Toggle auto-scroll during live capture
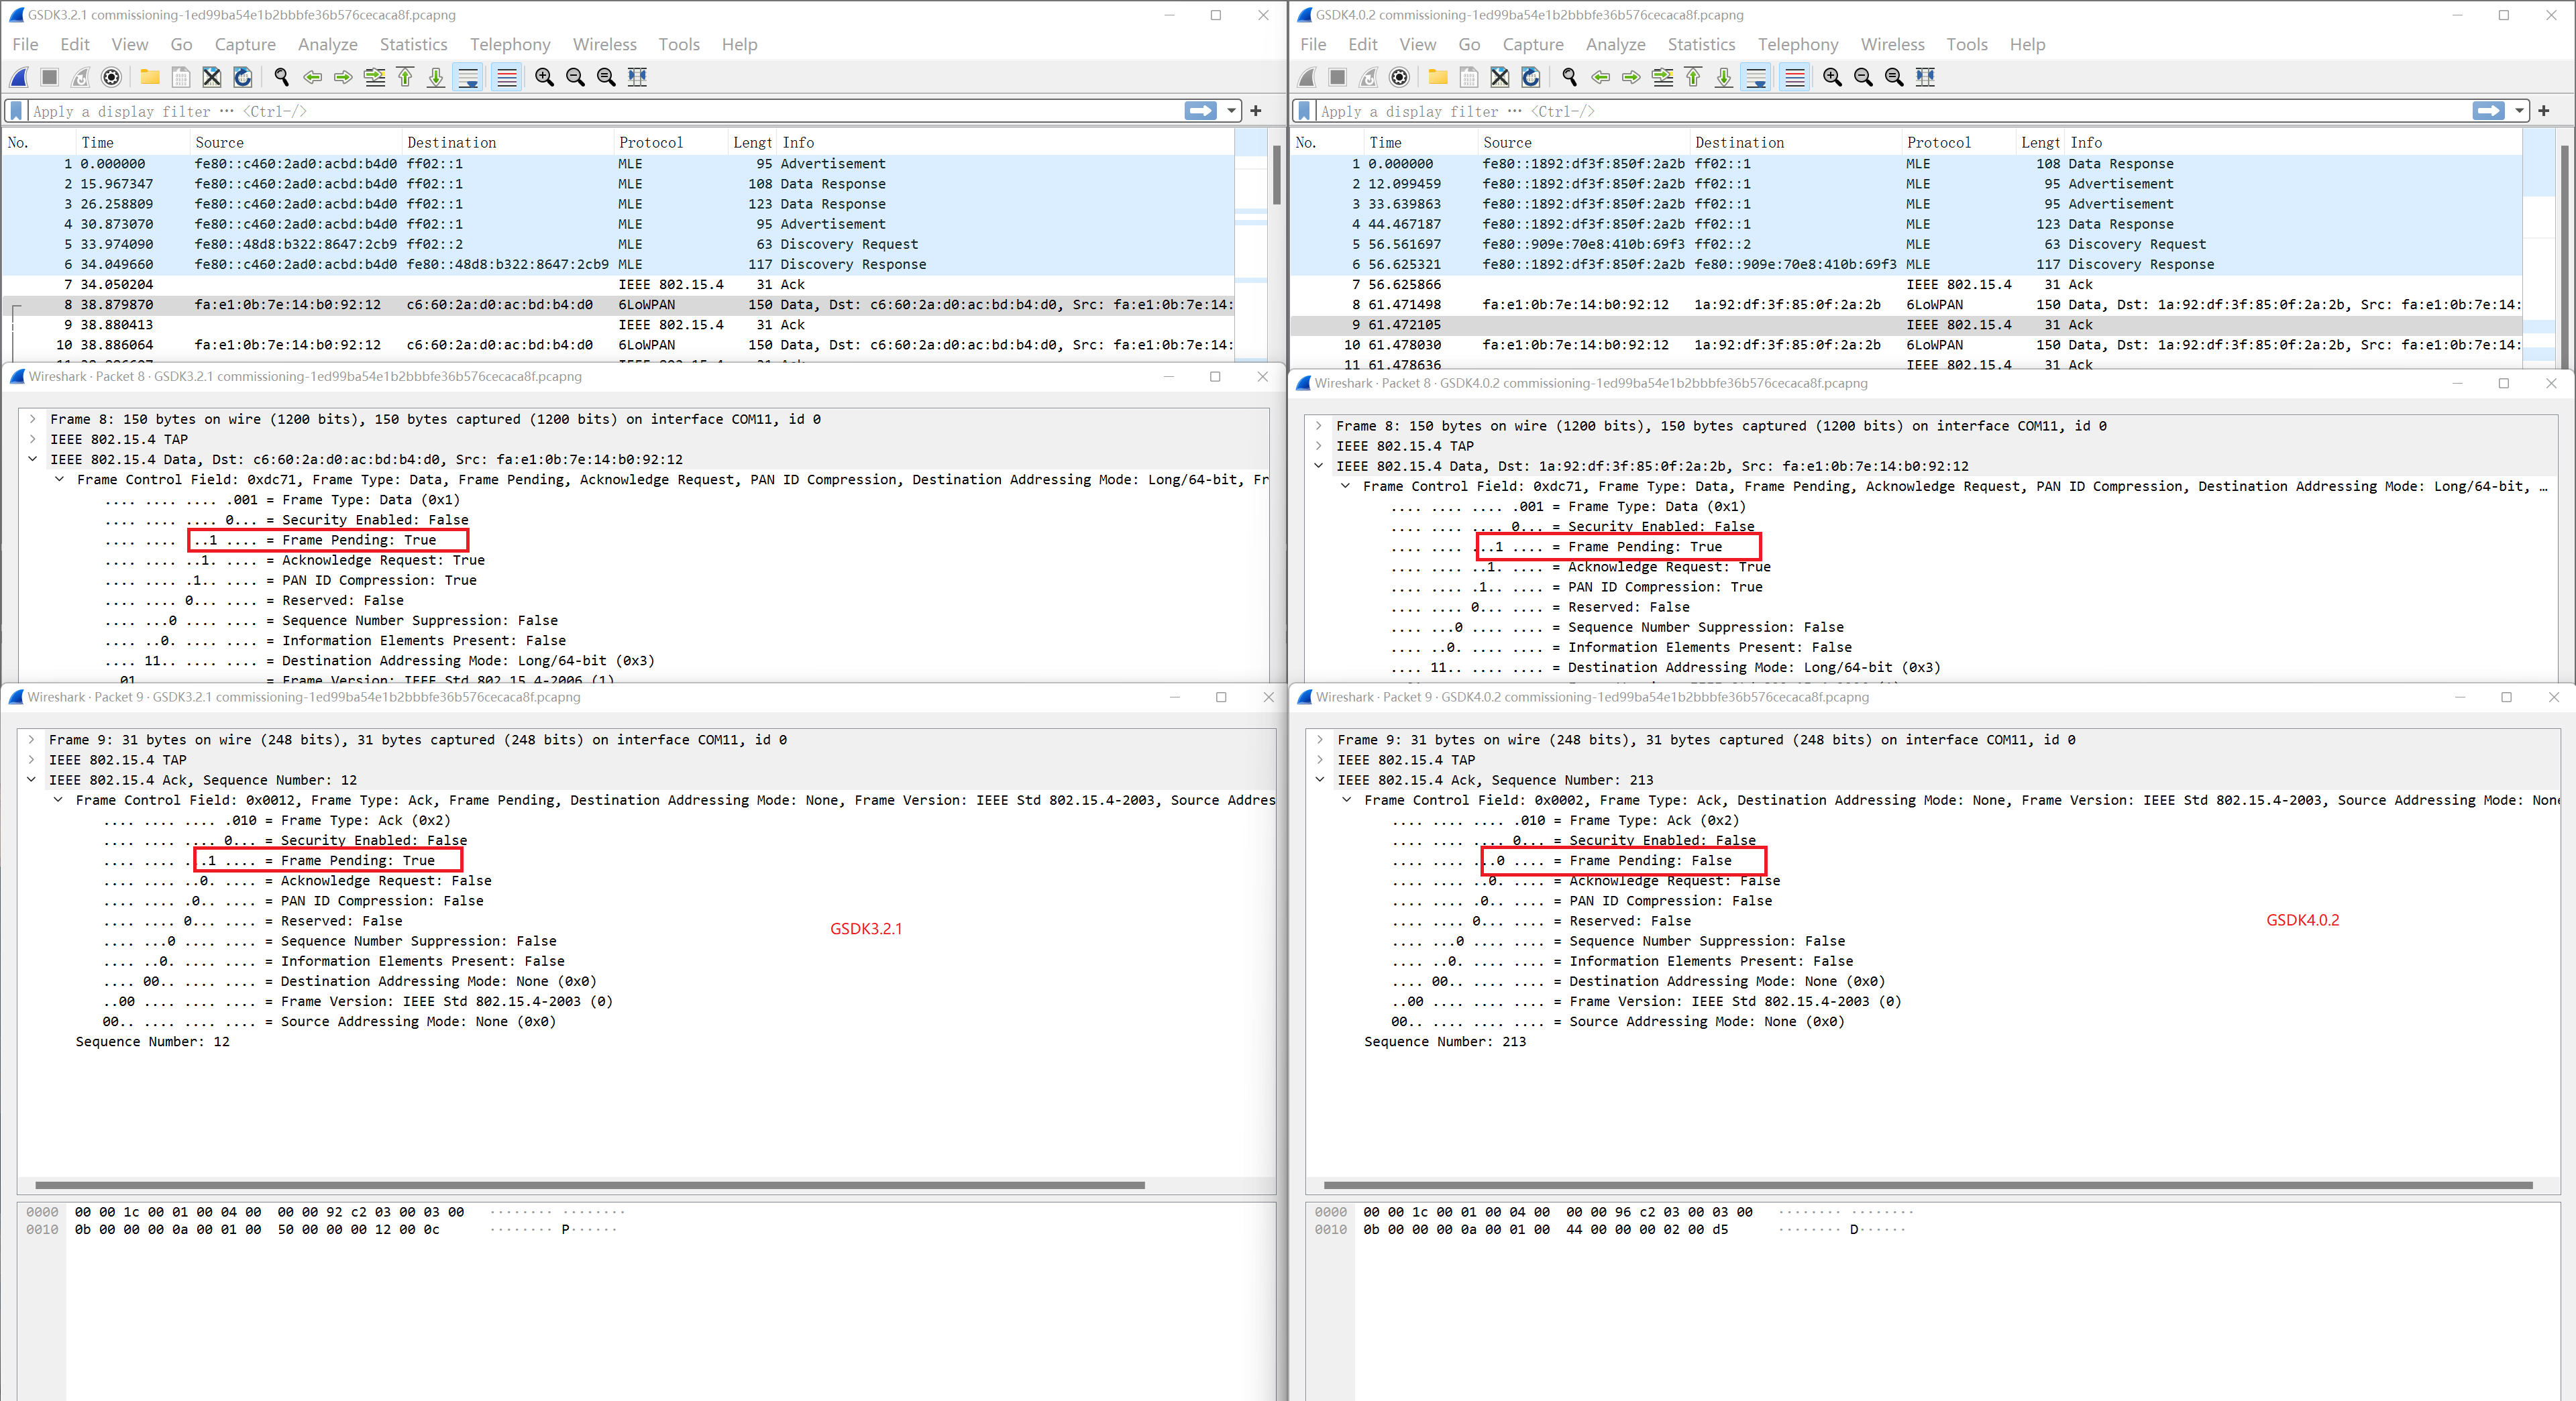This screenshot has height=1401, width=2576. [x=469, y=77]
